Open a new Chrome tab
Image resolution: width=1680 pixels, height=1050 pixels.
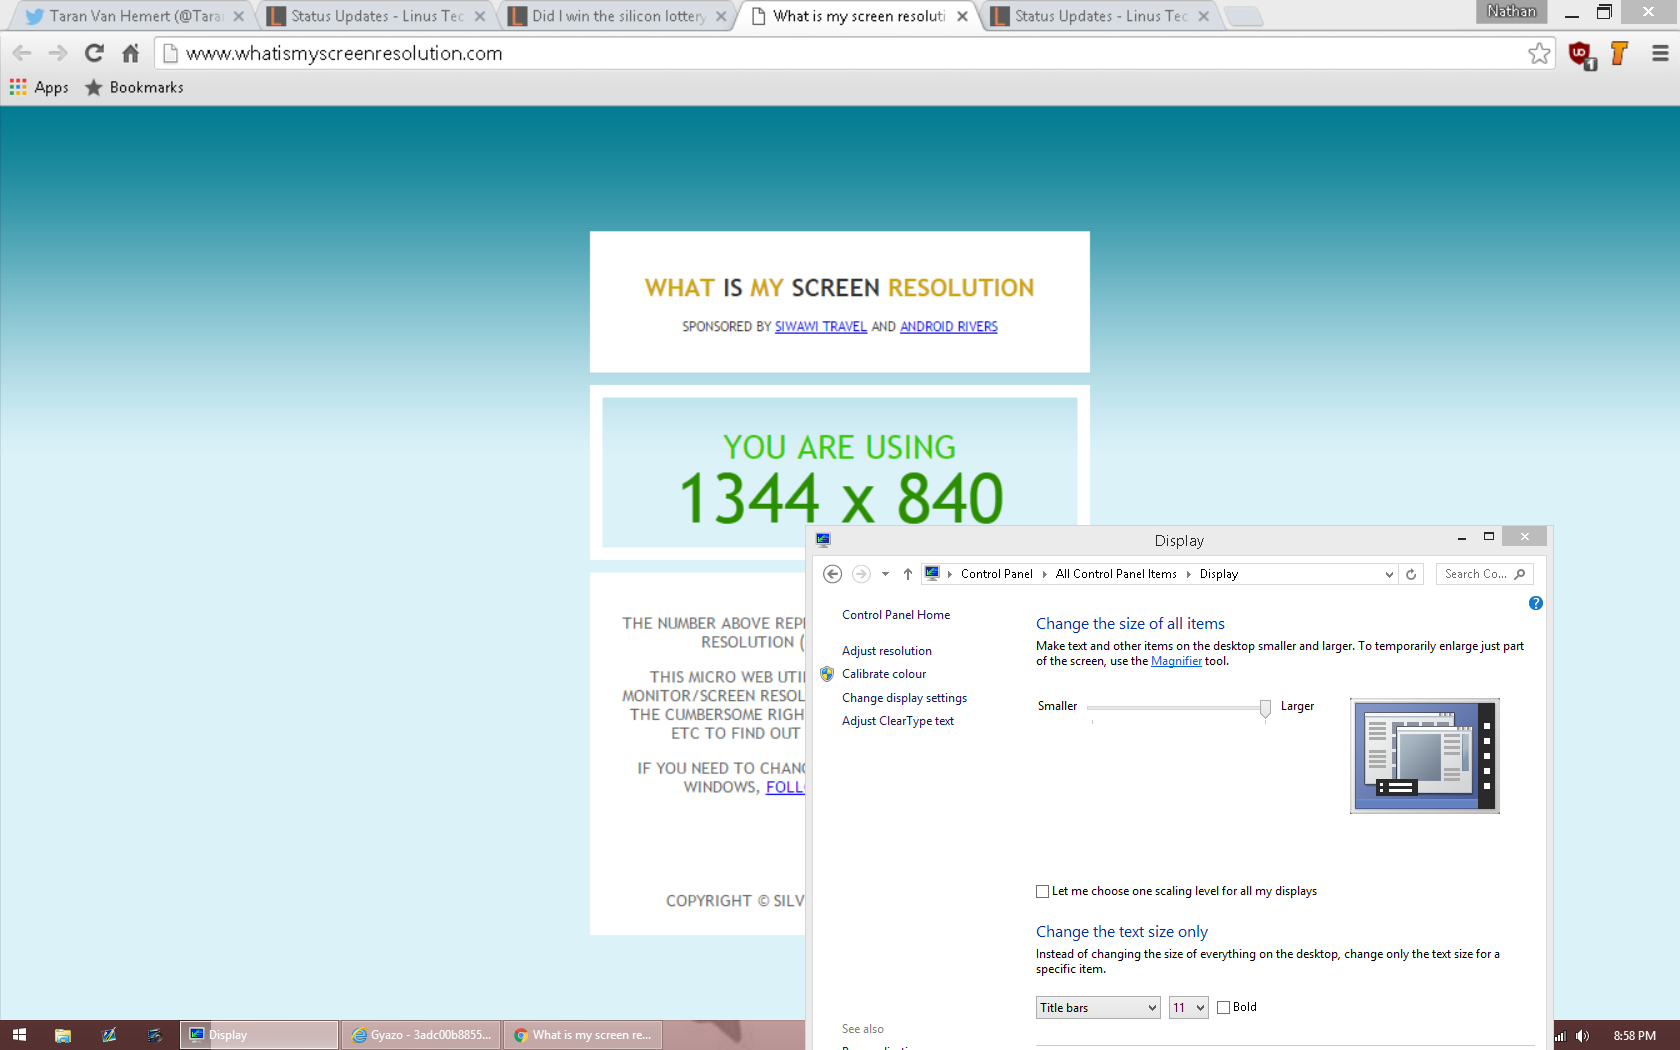pos(1243,16)
